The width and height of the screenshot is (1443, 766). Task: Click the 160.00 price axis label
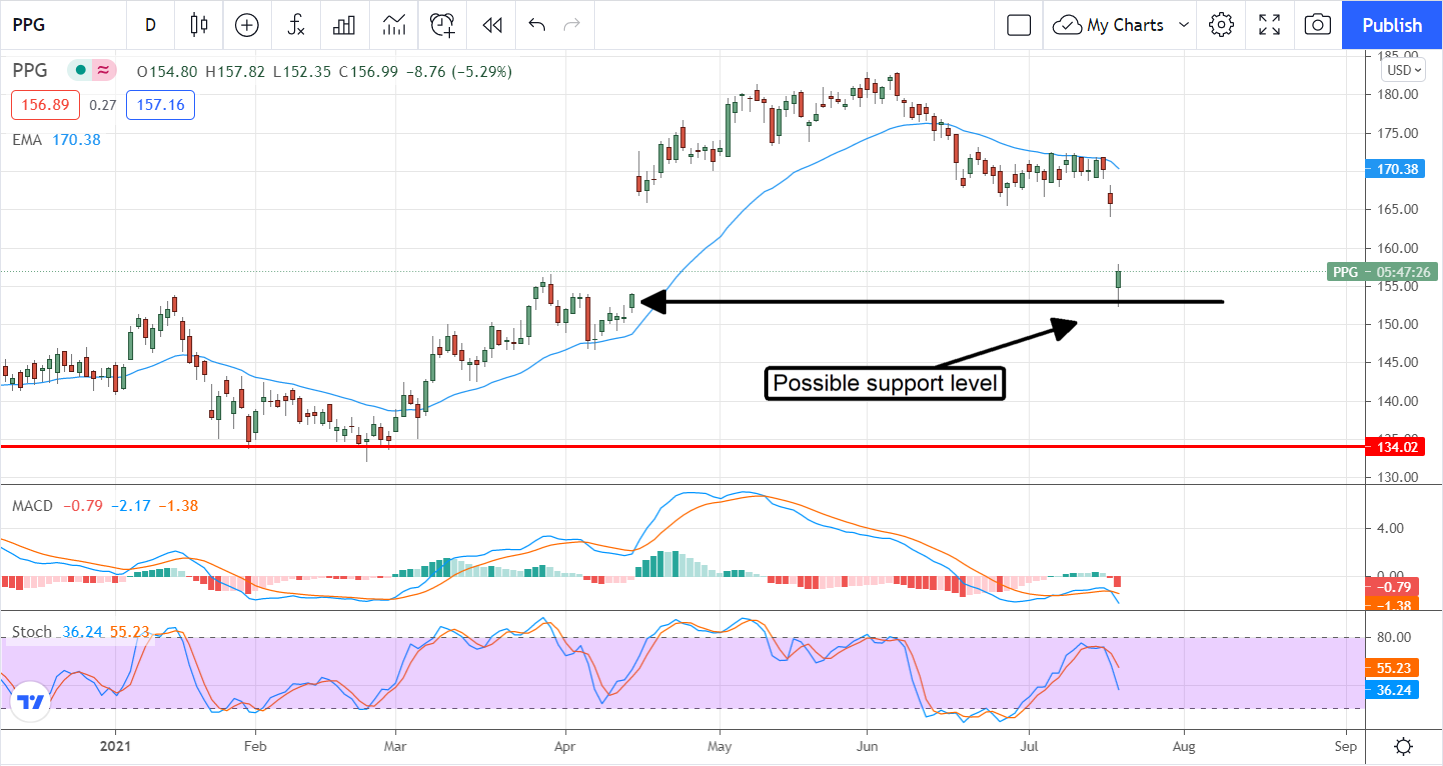(1397, 248)
